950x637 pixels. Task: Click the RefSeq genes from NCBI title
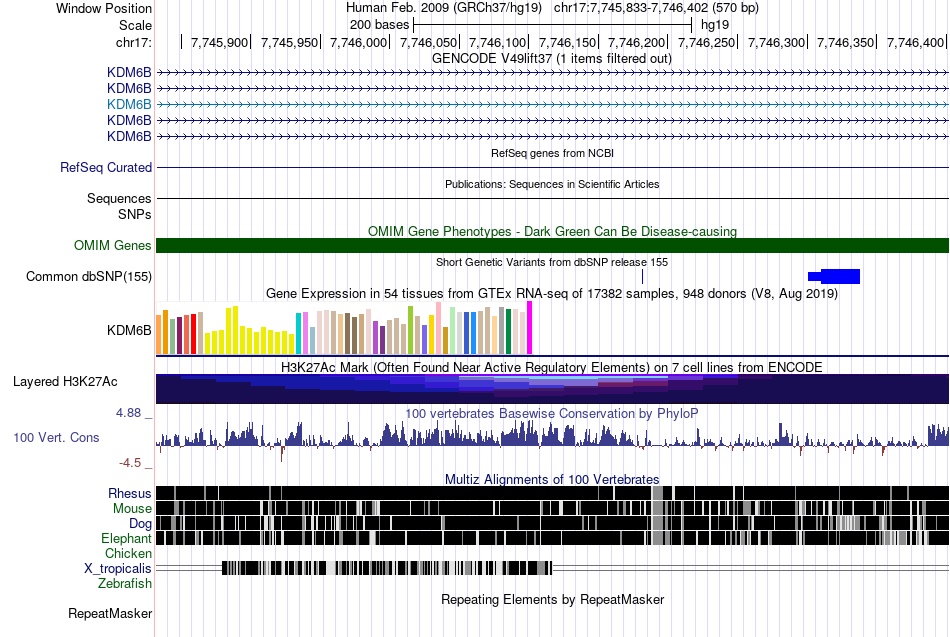pos(553,153)
